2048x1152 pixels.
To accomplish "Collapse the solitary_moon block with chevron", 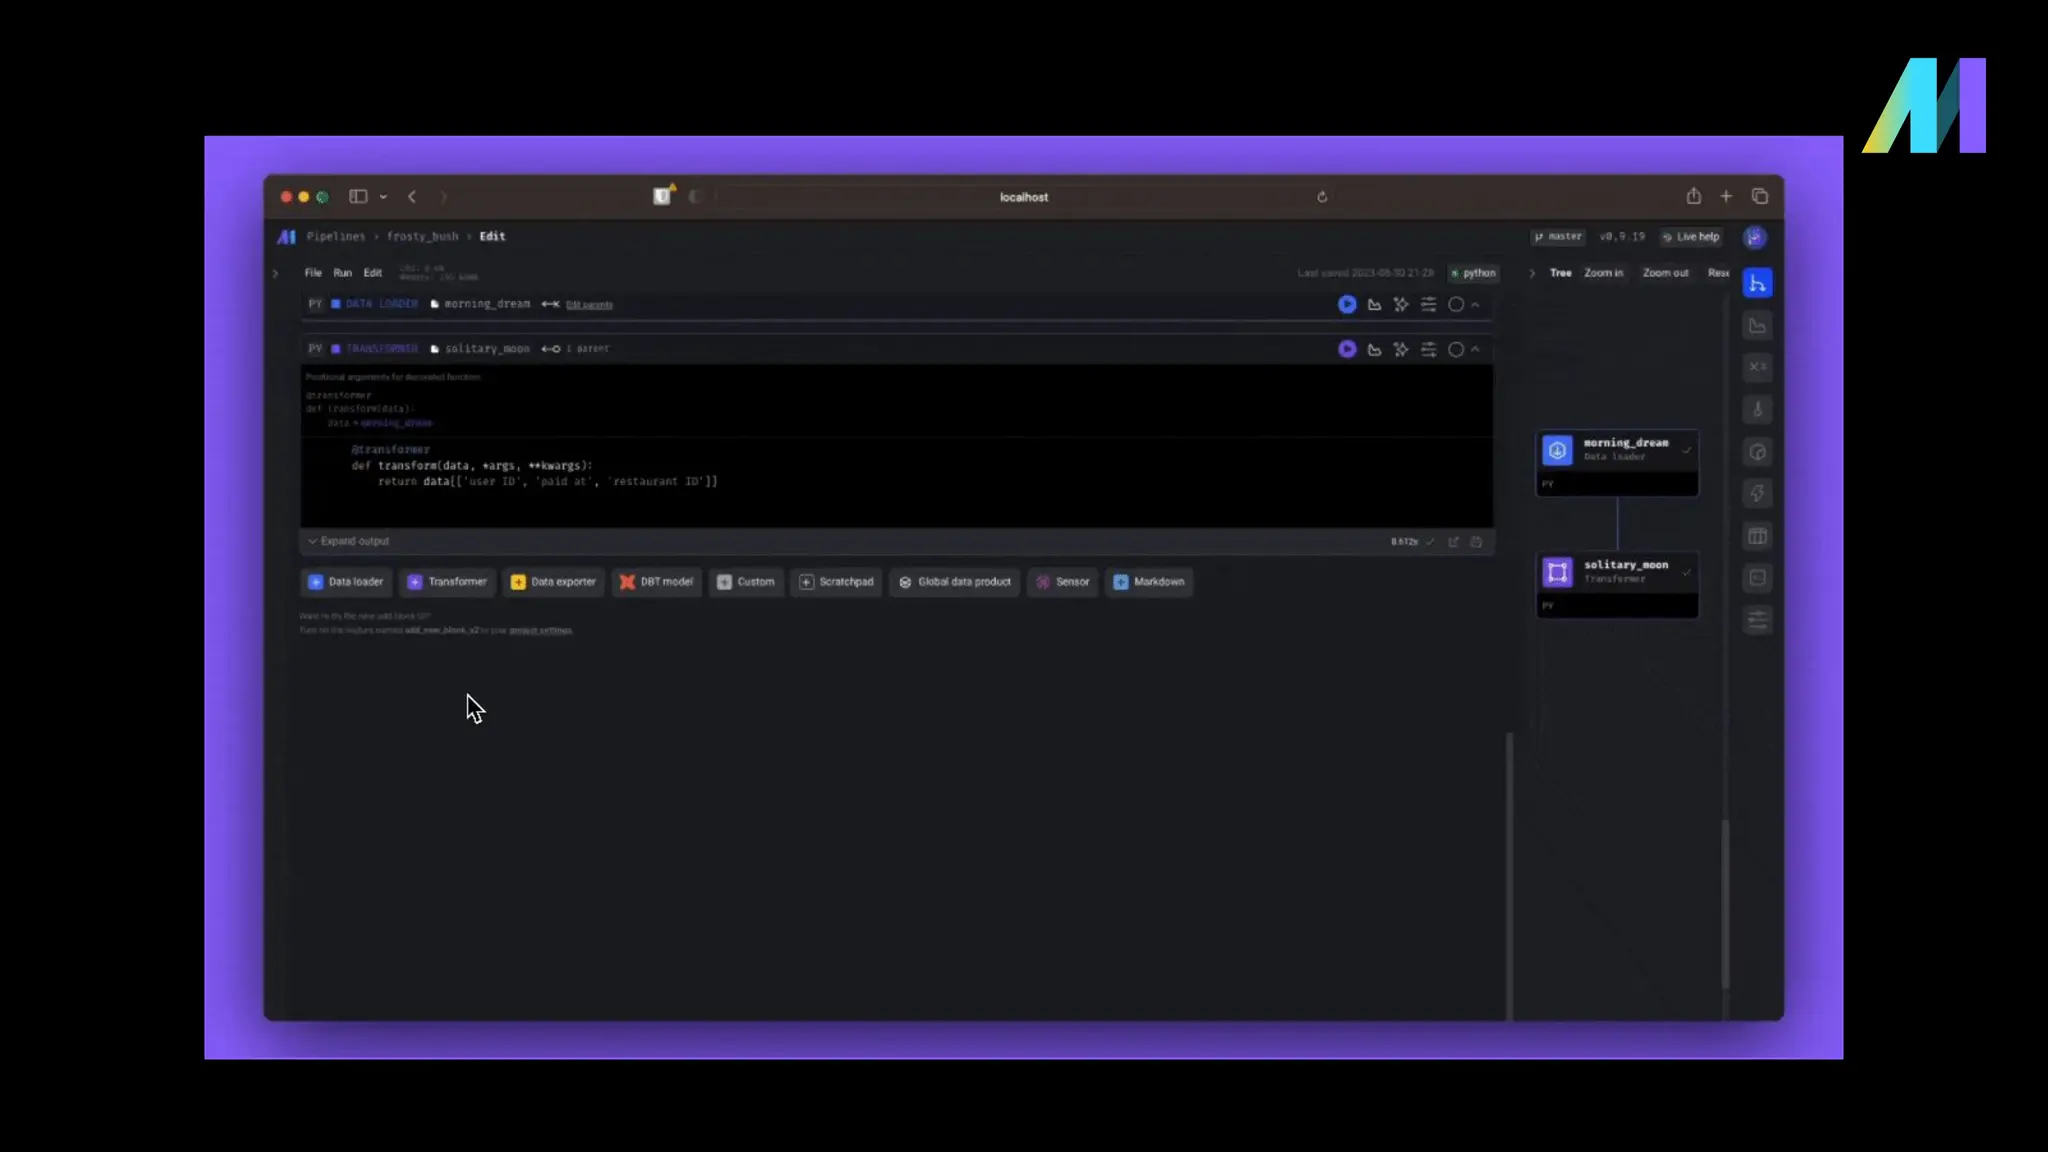I will [1476, 349].
